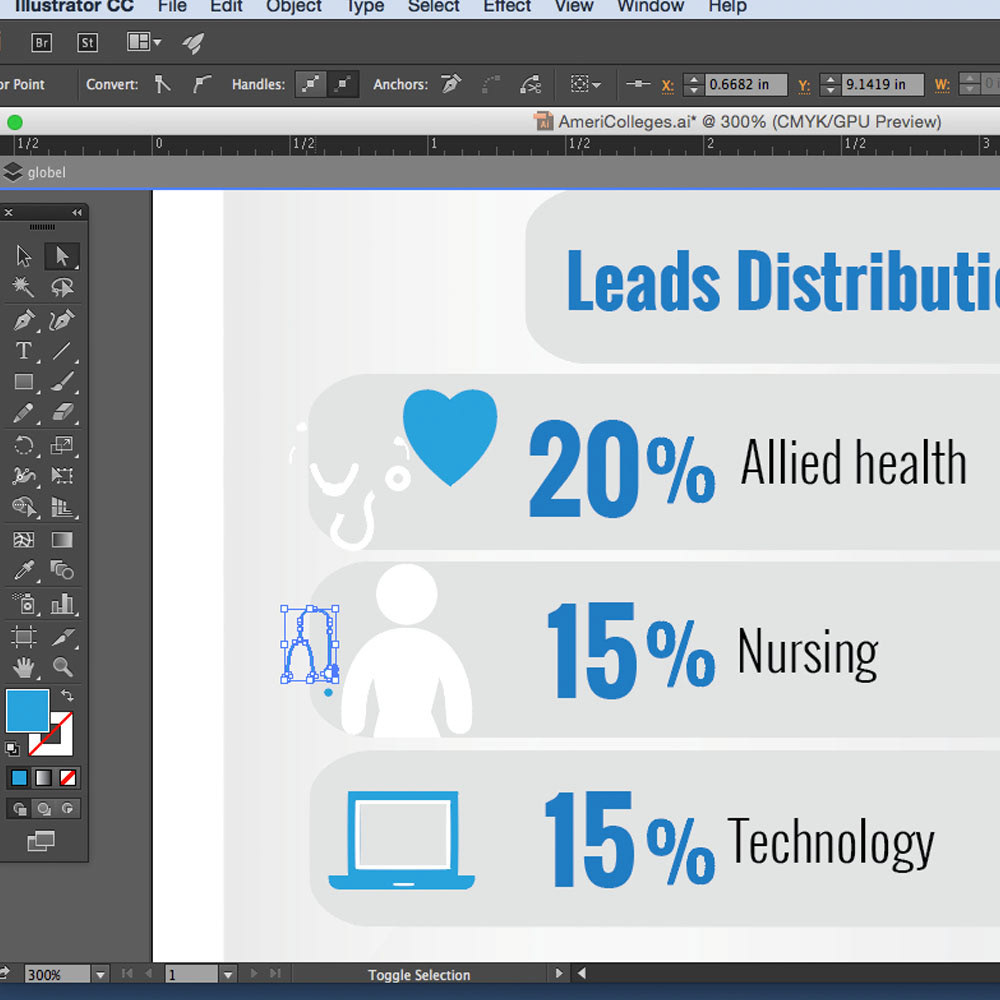
Task: Click the Y coordinate input field
Action: pos(883,84)
